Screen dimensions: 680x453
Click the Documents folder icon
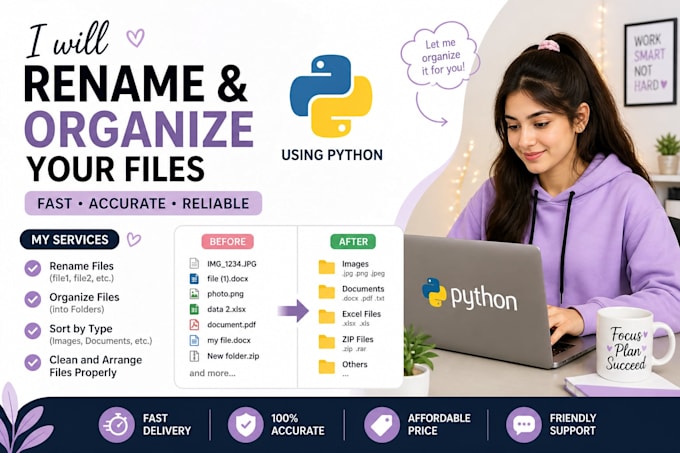(x=327, y=292)
